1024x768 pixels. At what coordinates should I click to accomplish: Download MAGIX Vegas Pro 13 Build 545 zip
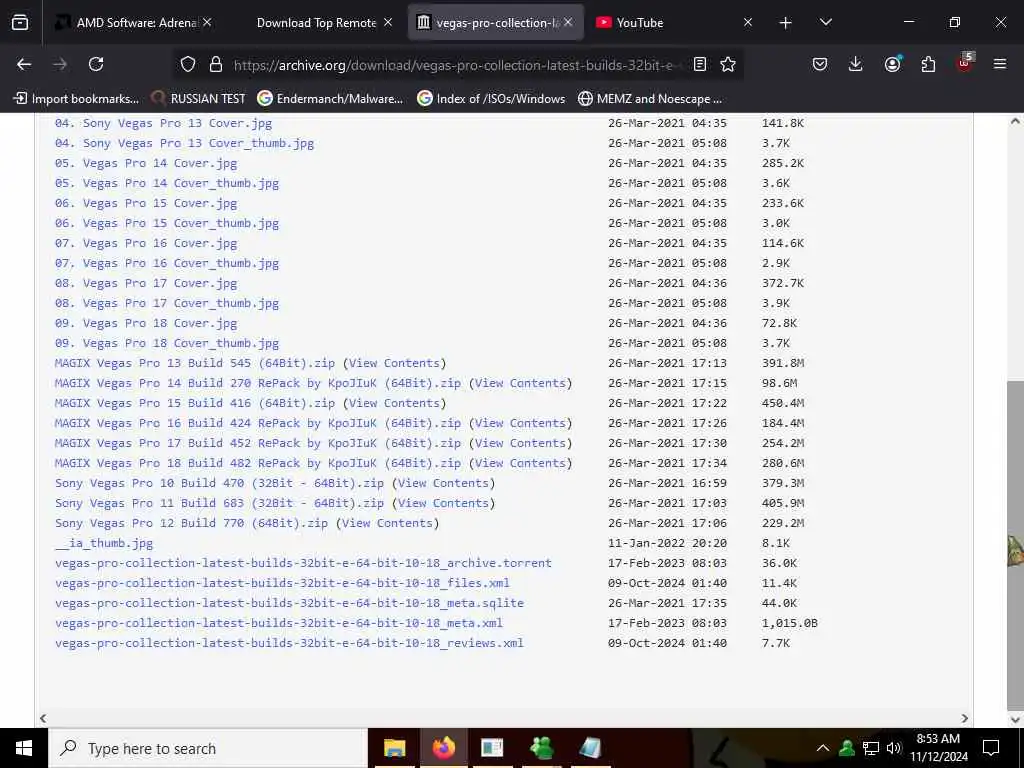coord(195,363)
